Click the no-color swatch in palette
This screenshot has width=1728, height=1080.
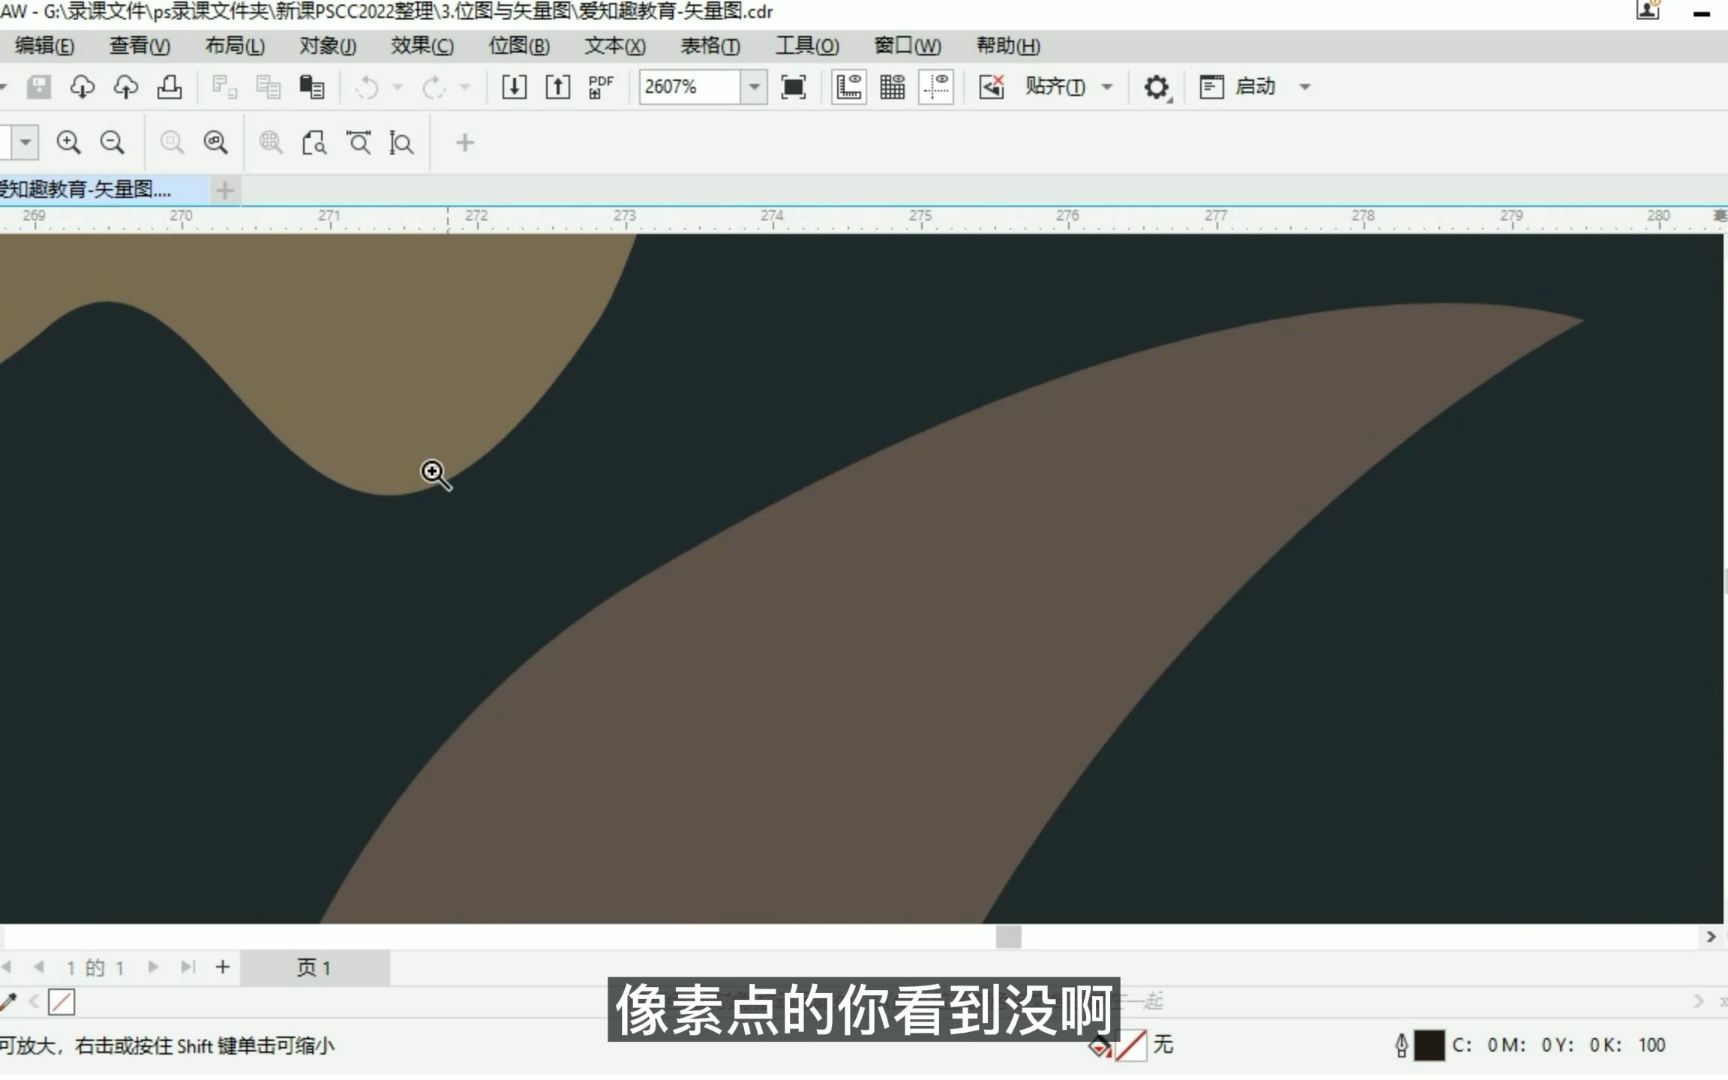point(61,1001)
